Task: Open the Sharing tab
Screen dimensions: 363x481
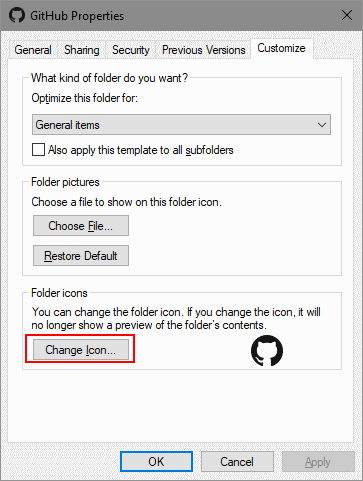Action: point(82,50)
